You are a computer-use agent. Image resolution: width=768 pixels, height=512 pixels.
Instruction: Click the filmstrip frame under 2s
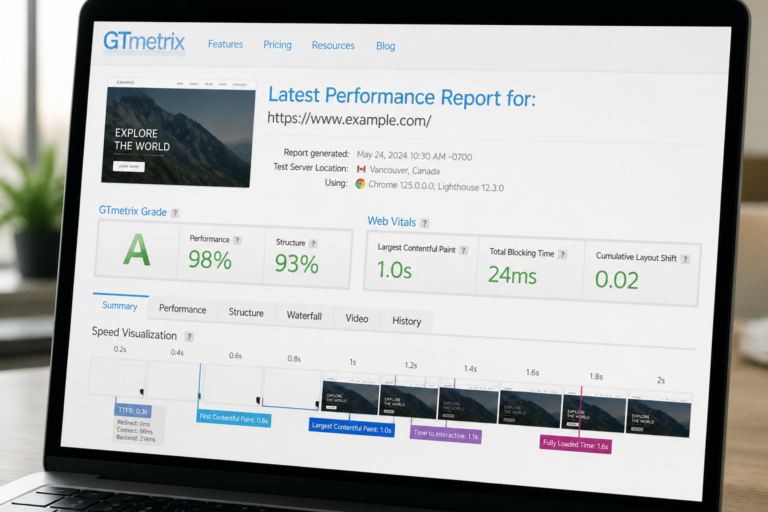659,414
